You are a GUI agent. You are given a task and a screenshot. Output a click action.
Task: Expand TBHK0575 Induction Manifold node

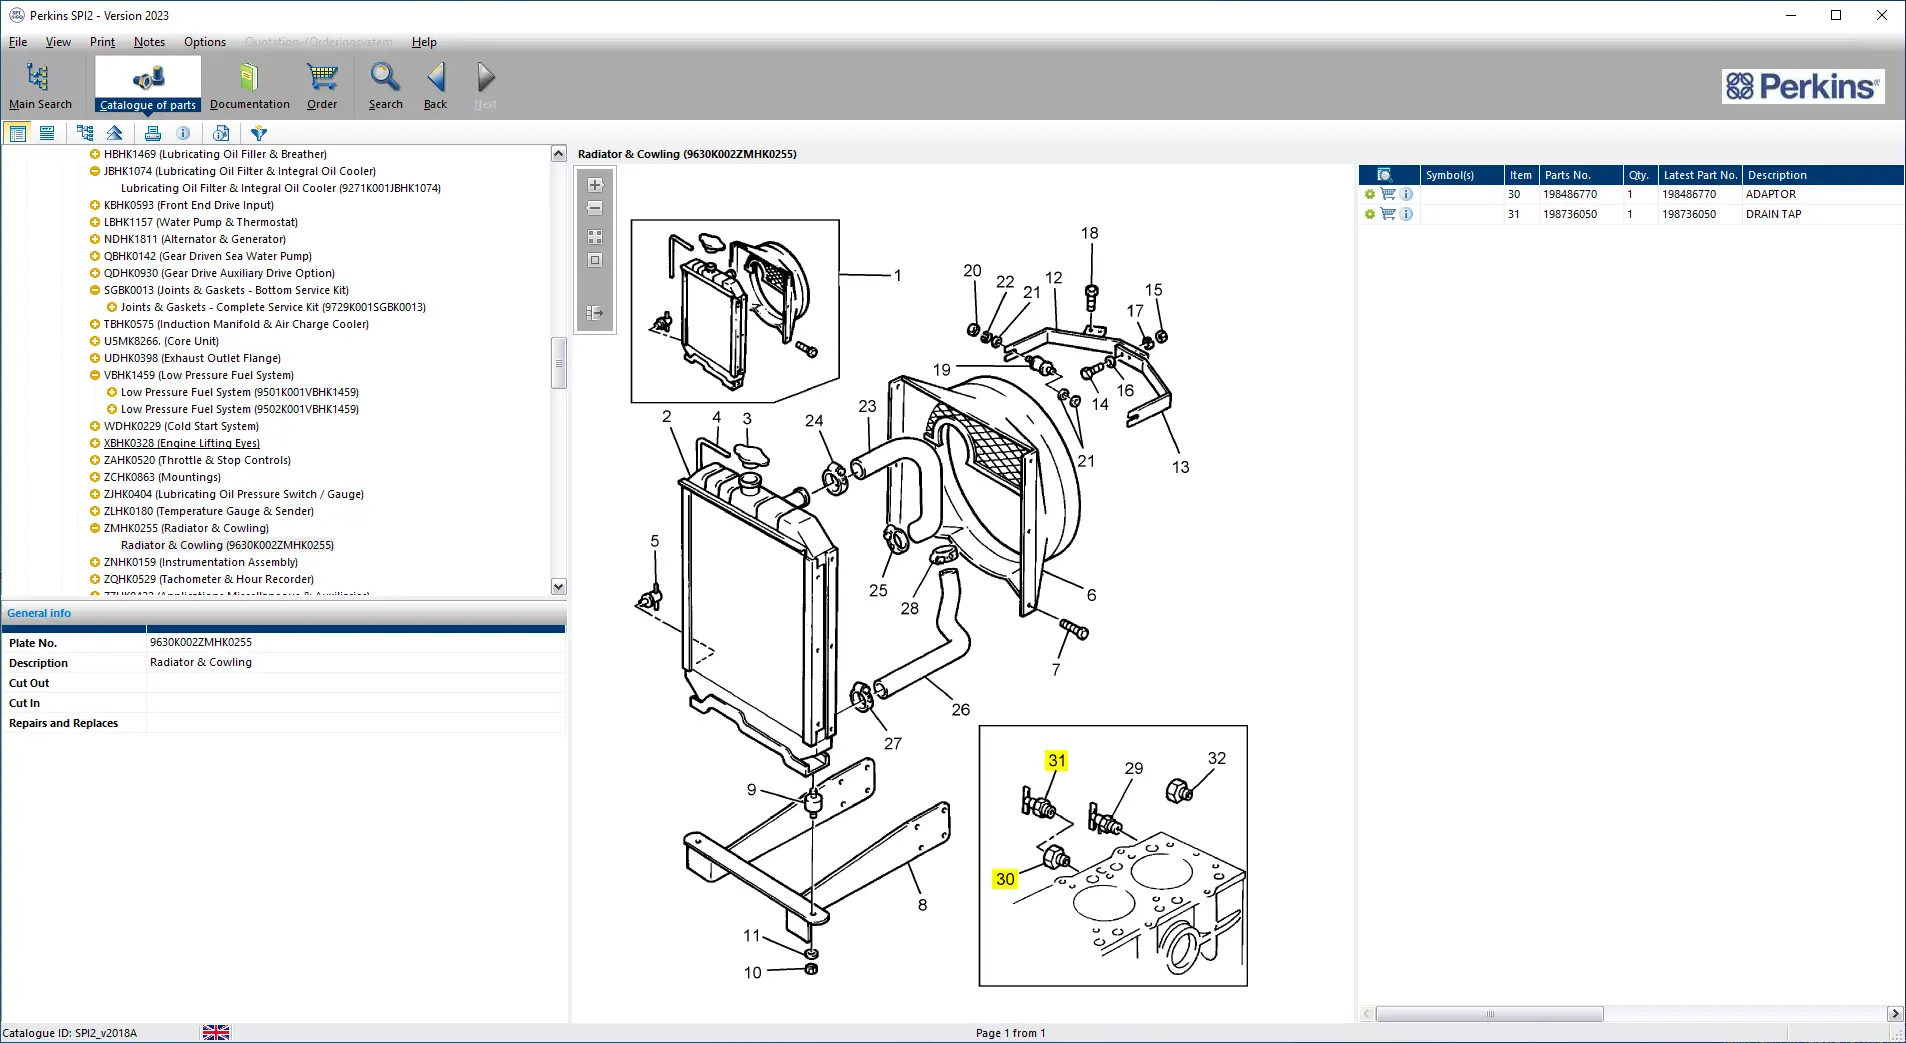[x=95, y=324]
